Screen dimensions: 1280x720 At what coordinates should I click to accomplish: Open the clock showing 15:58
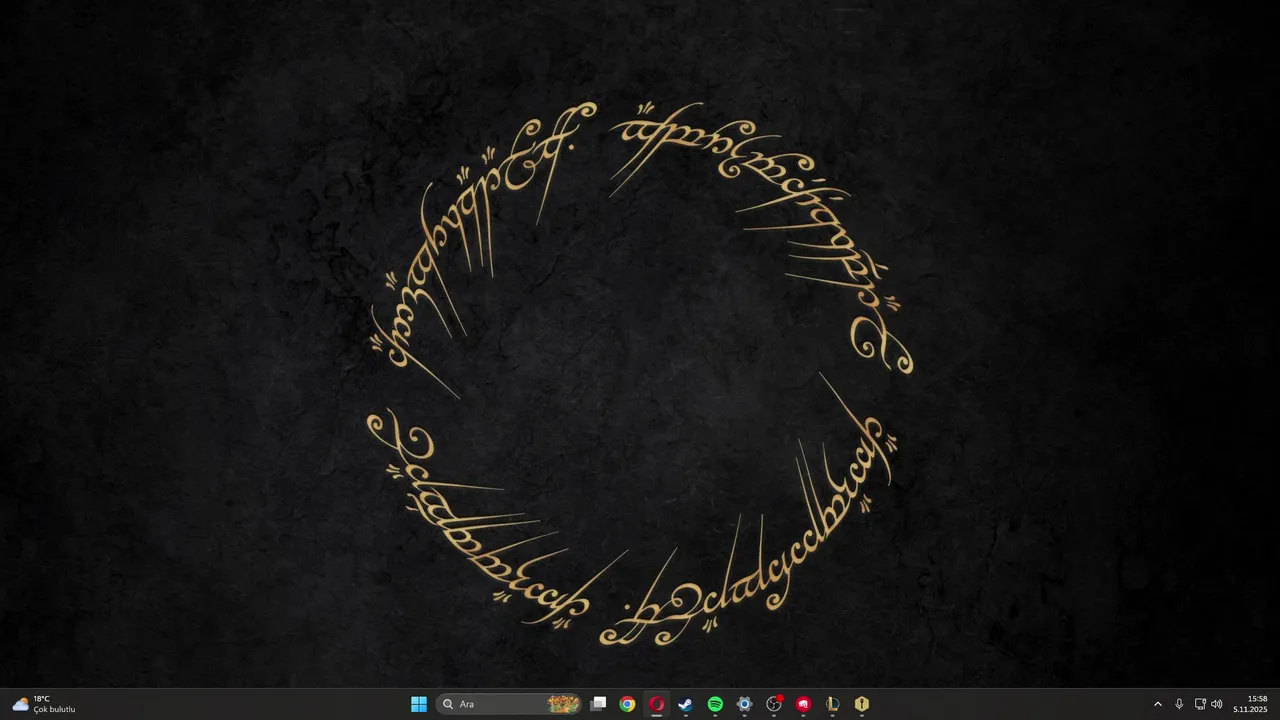1251,704
